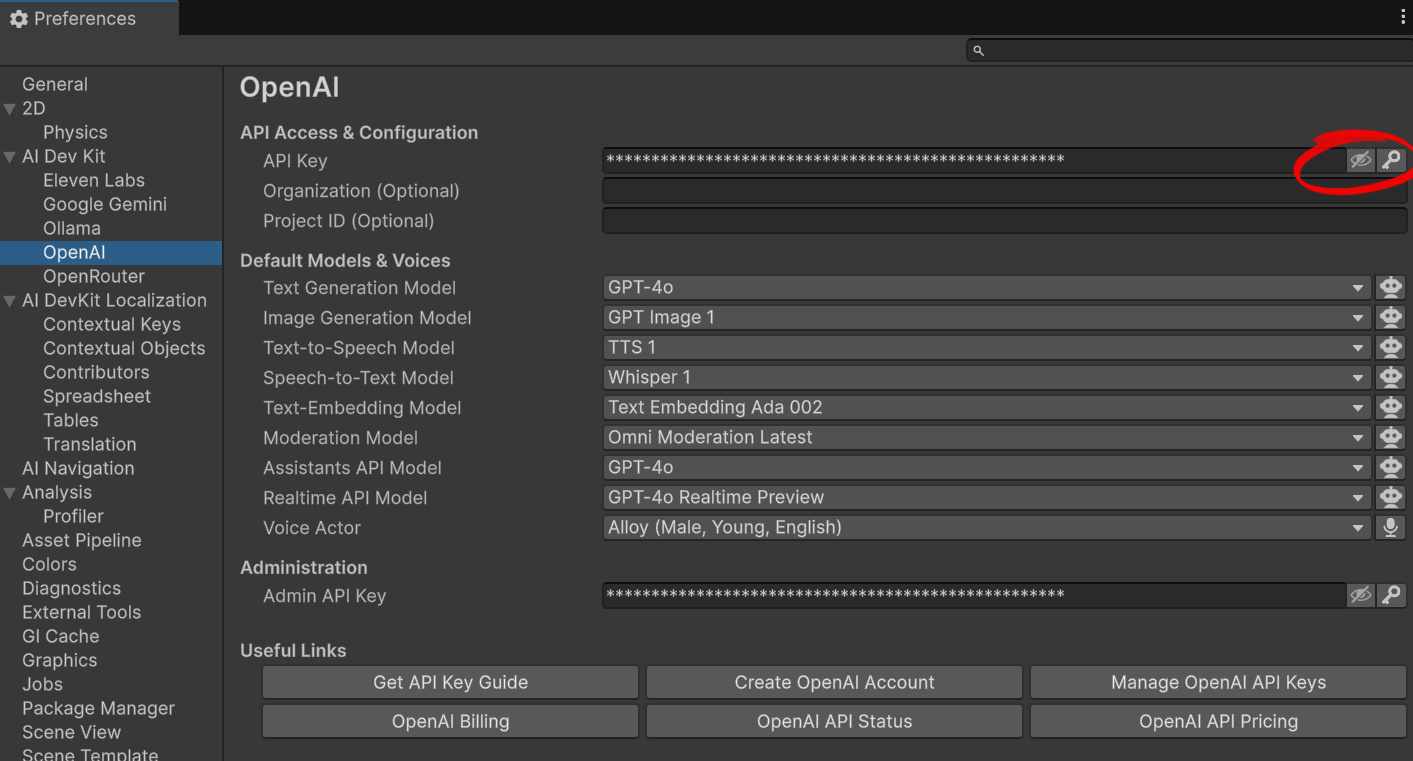Click the Get API Key Guide button
Screen dimensions: 1413x761
point(450,683)
